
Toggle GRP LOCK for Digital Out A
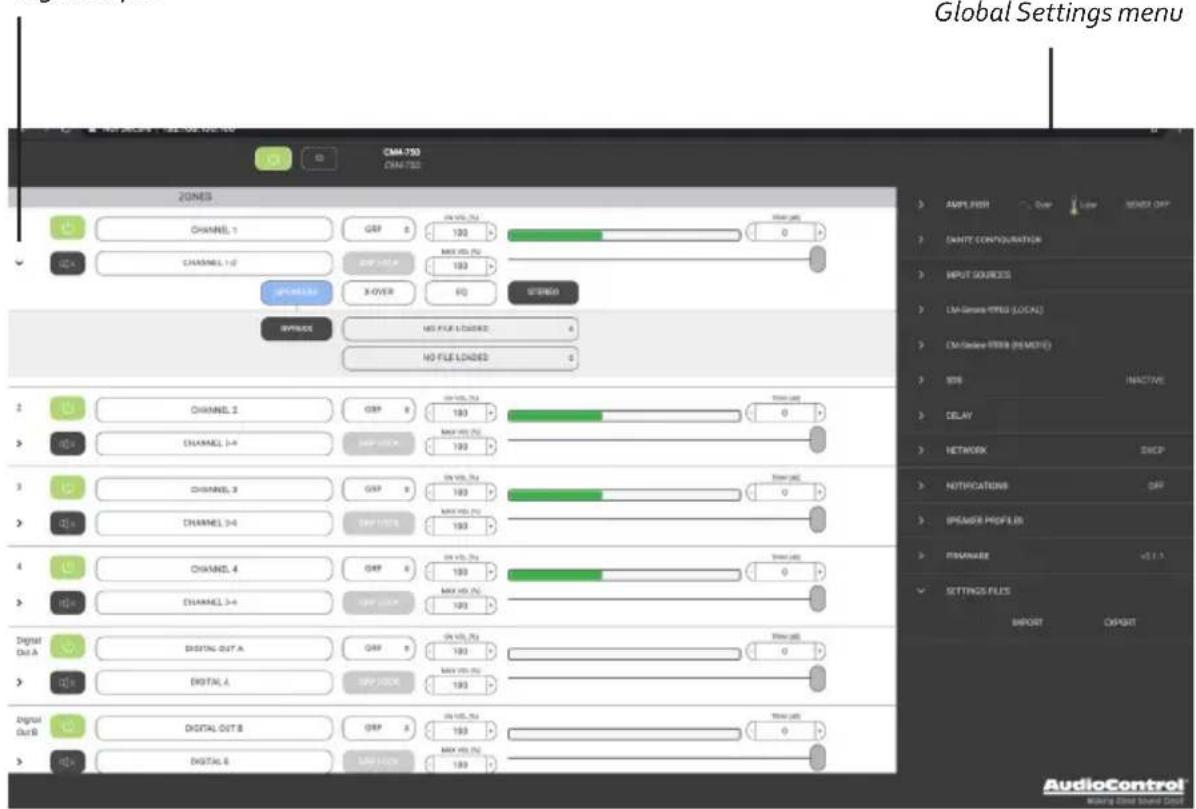tap(378, 682)
